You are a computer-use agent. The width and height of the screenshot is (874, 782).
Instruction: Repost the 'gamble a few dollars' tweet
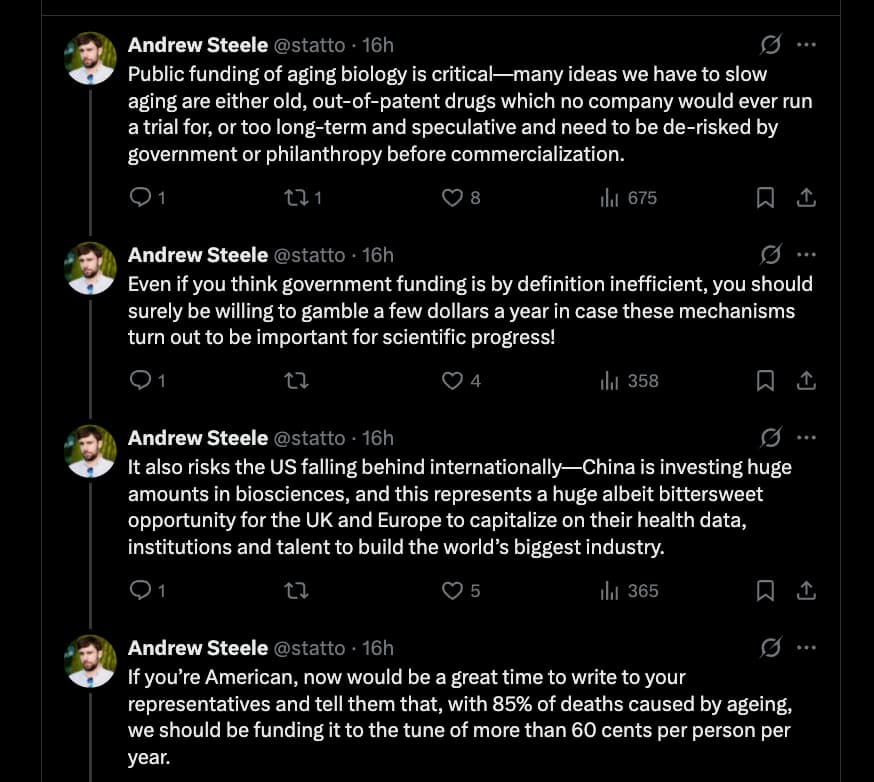296,380
